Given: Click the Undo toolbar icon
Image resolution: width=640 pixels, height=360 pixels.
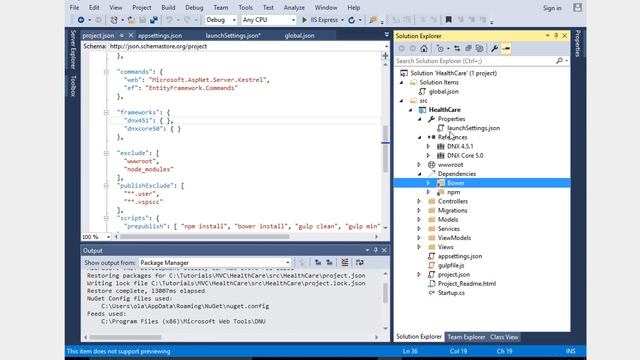Looking at the screenshot, I should pyautogui.click(x=169, y=20).
